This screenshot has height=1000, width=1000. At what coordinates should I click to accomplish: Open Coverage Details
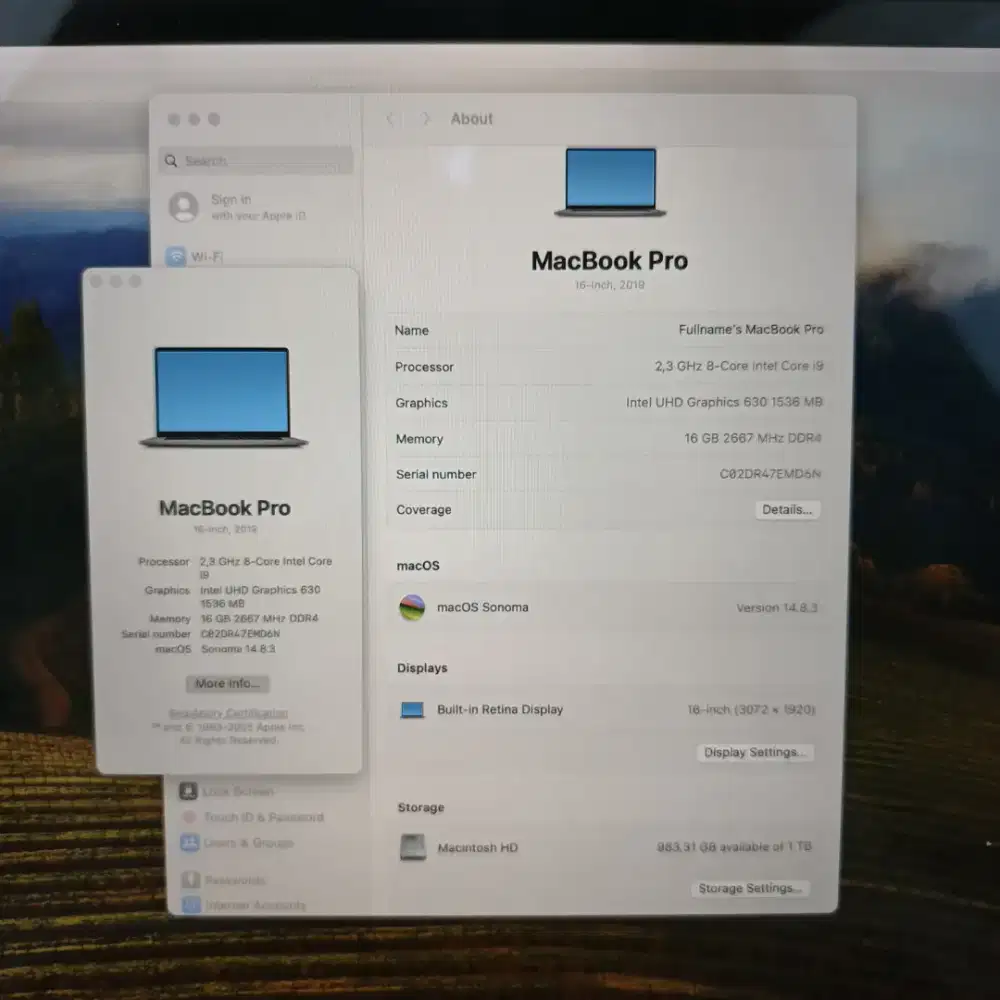coord(788,510)
